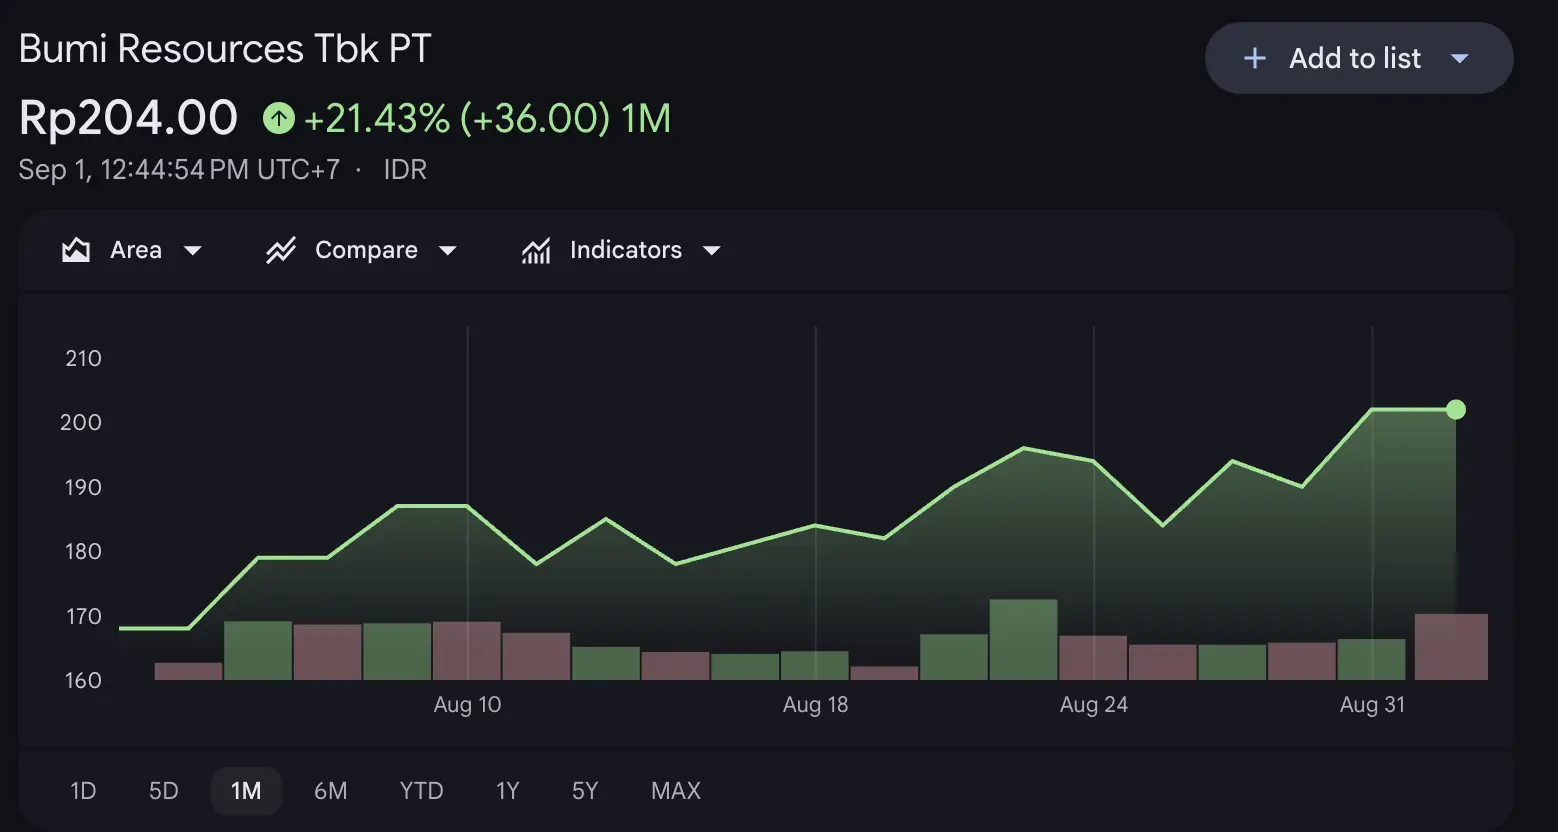Click the Add to list button label
Image resolution: width=1558 pixels, height=832 pixels.
(x=1355, y=59)
